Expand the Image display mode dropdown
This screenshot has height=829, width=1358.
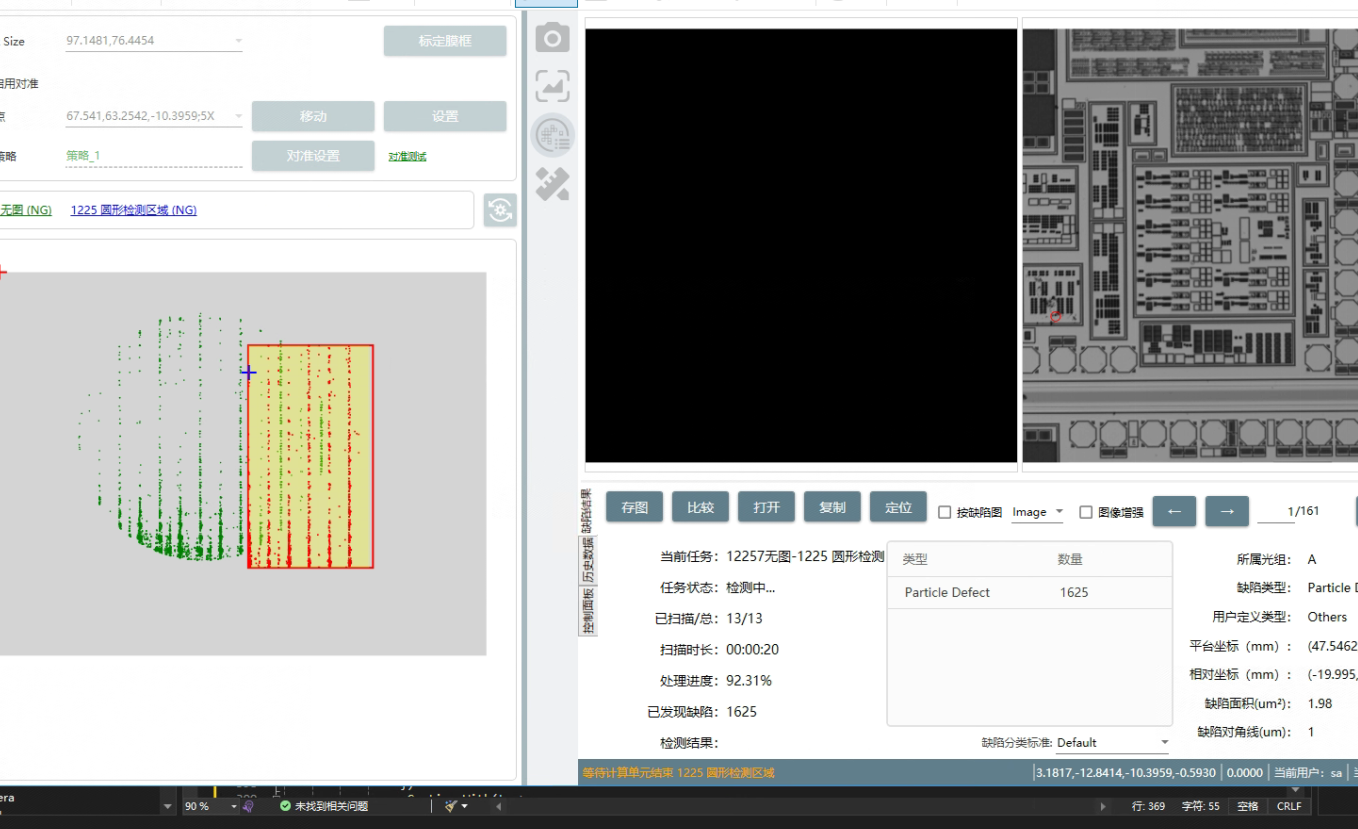(x=1038, y=512)
